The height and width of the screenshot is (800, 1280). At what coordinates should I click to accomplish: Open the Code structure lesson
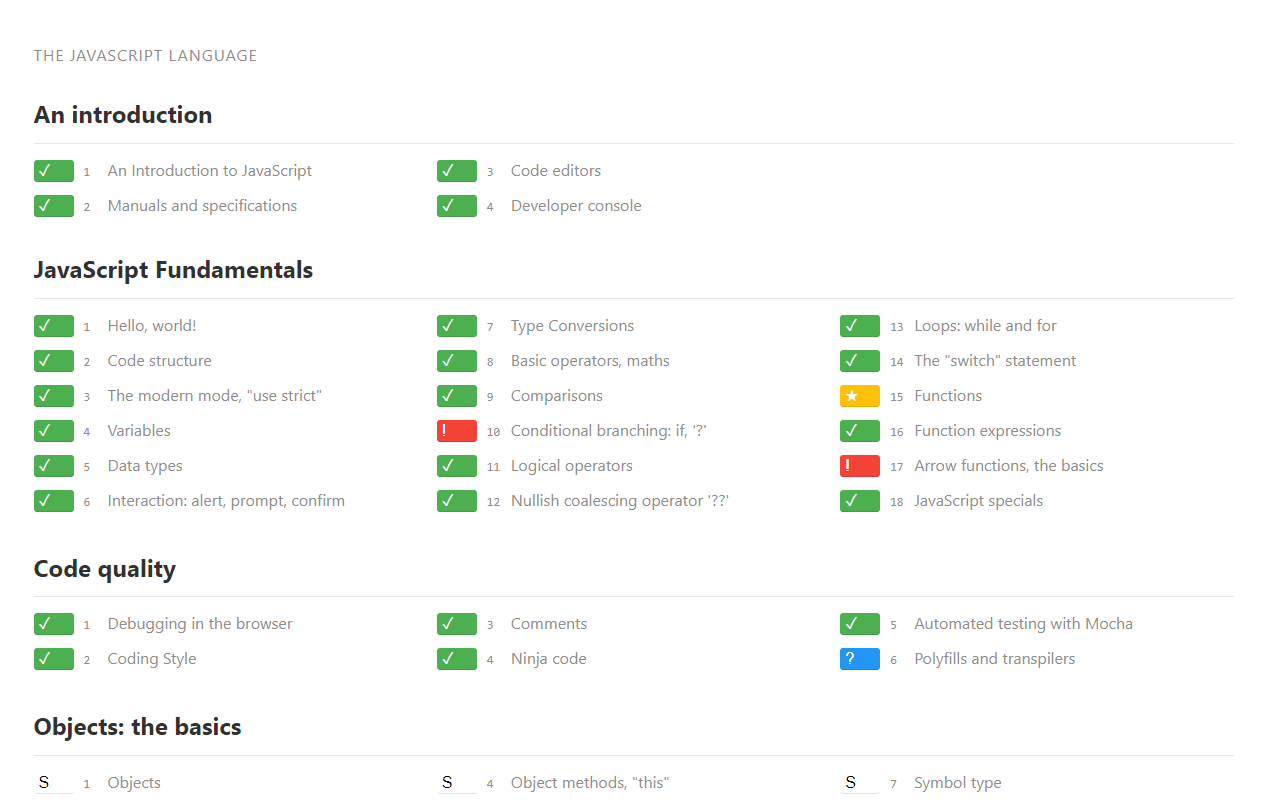pos(160,361)
